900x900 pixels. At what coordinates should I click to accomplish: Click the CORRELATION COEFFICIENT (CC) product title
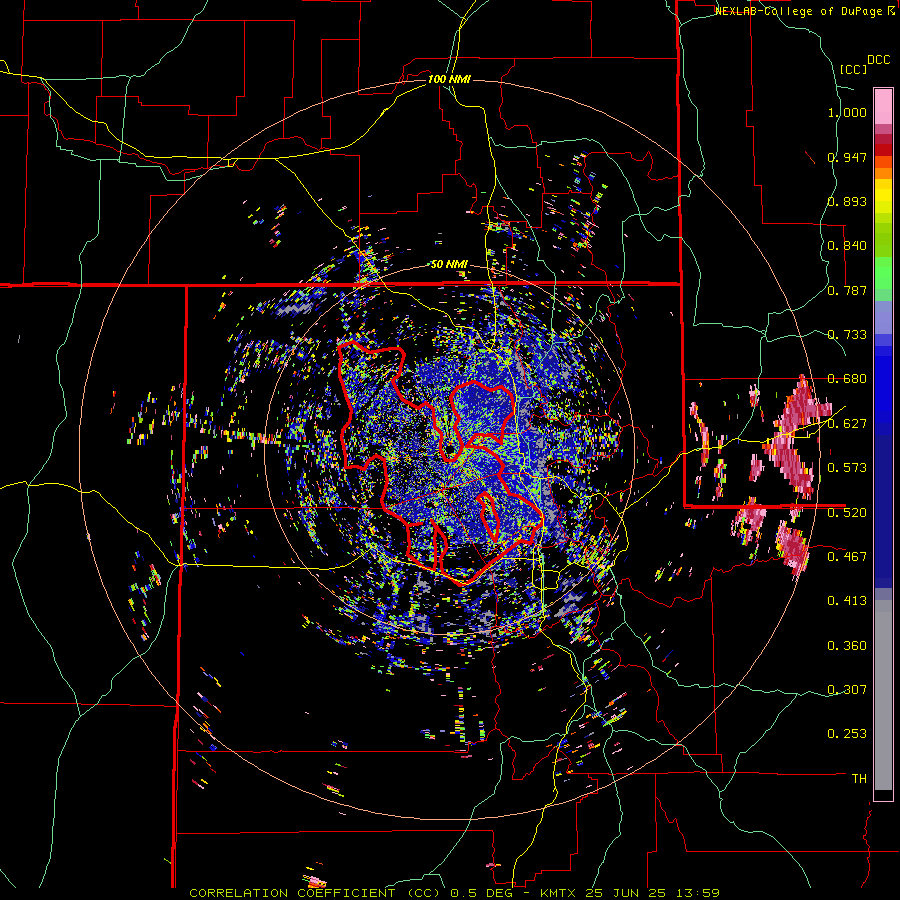[x=317, y=893]
